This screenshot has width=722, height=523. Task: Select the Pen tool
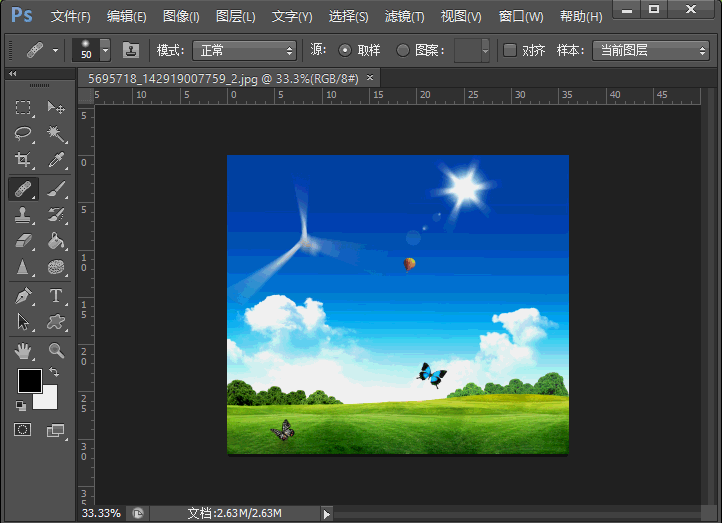pos(23,295)
